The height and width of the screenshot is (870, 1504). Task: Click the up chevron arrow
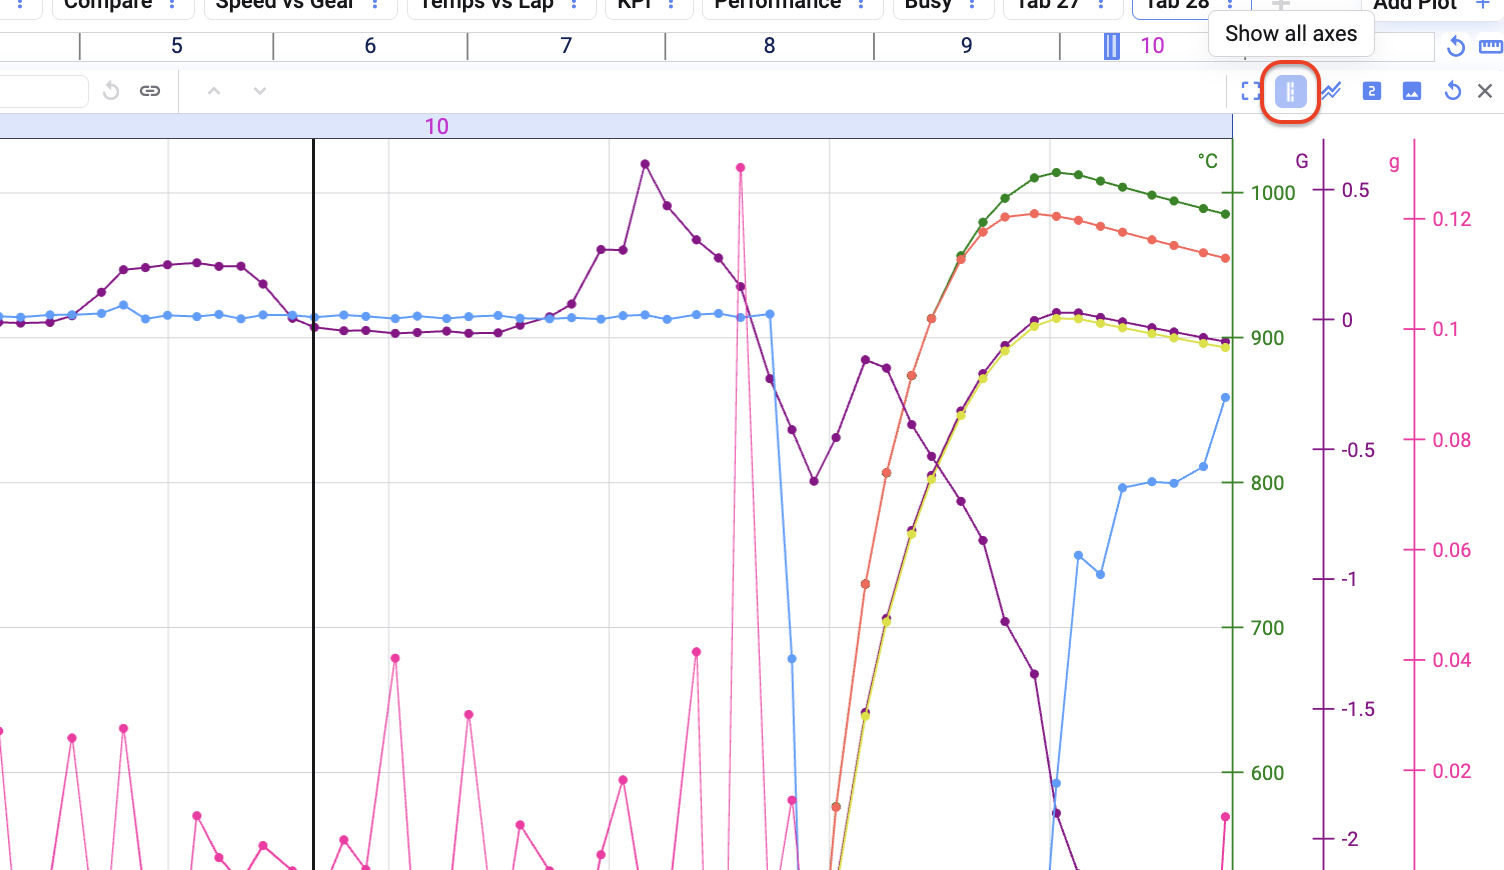click(x=214, y=91)
